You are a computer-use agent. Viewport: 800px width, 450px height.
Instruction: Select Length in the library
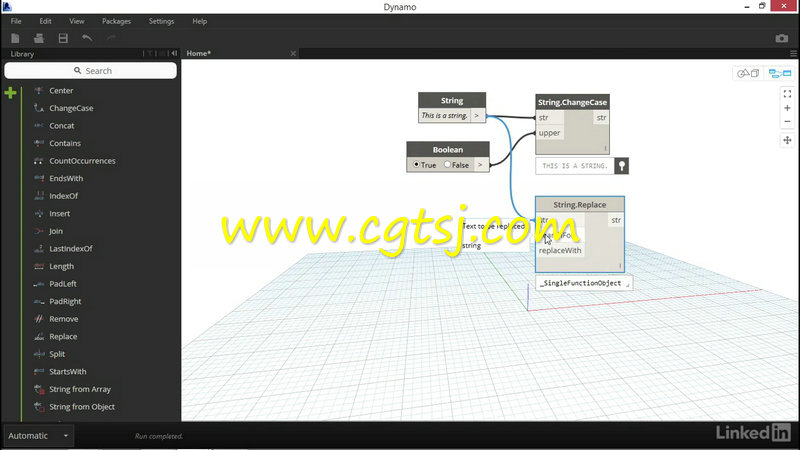tap(61, 266)
